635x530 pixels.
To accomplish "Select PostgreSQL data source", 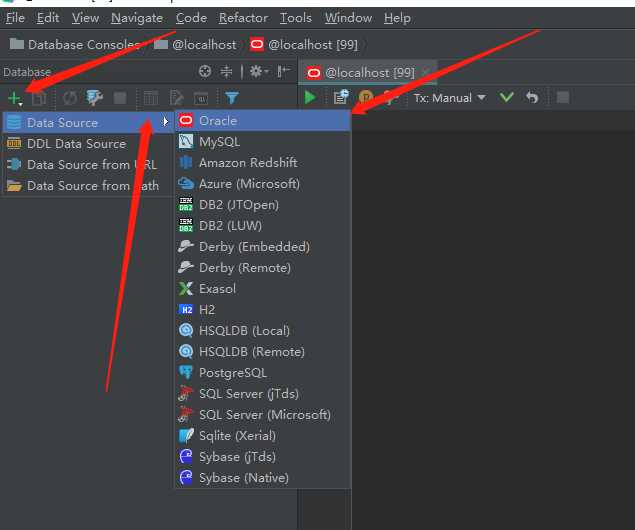I will tap(263, 373).
